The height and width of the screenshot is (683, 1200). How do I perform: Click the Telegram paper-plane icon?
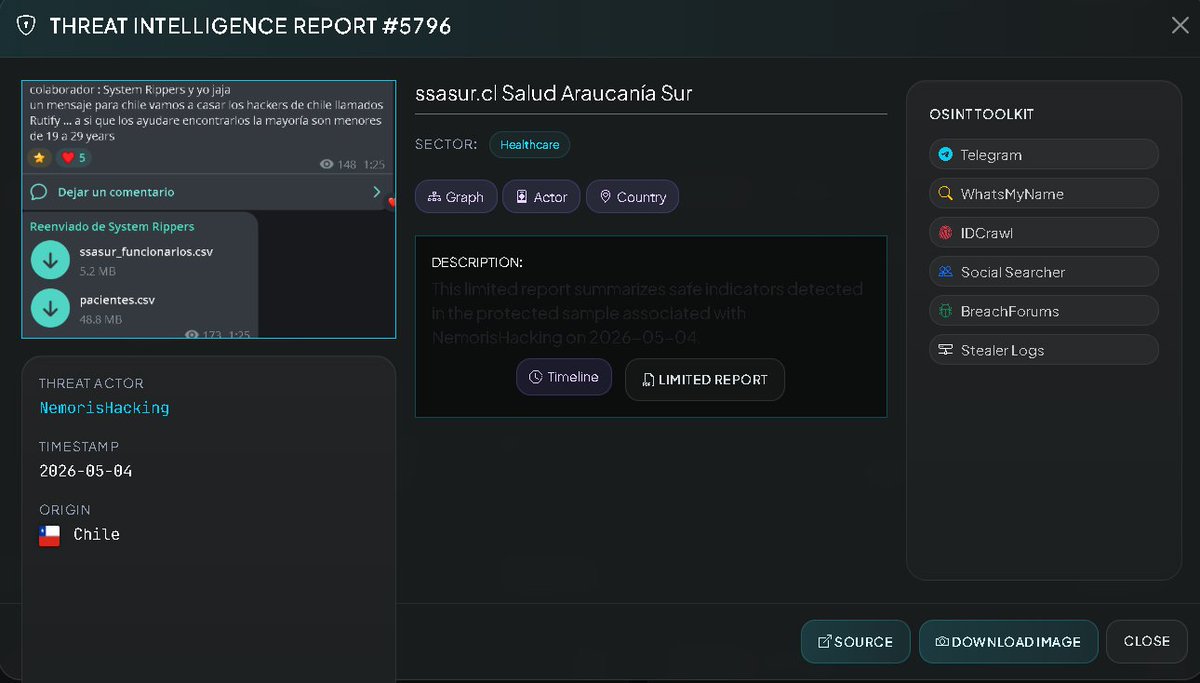pyautogui.click(x=945, y=155)
